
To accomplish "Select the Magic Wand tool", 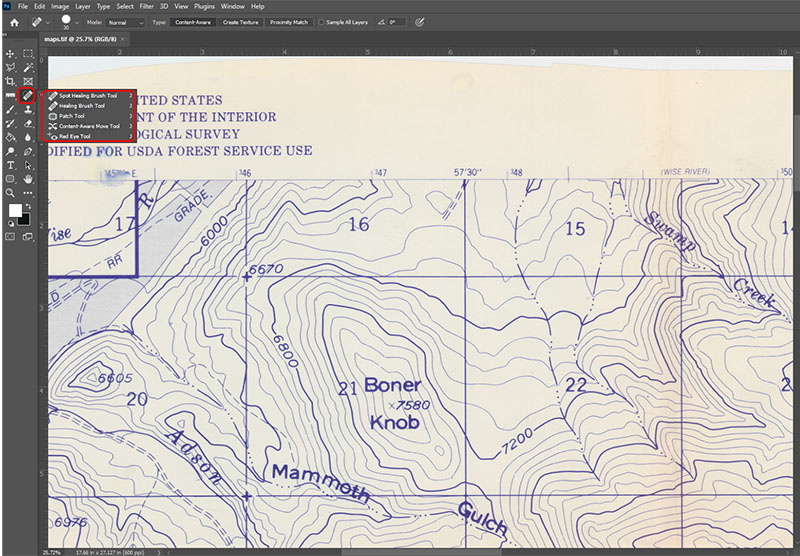I will coord(28,67).
